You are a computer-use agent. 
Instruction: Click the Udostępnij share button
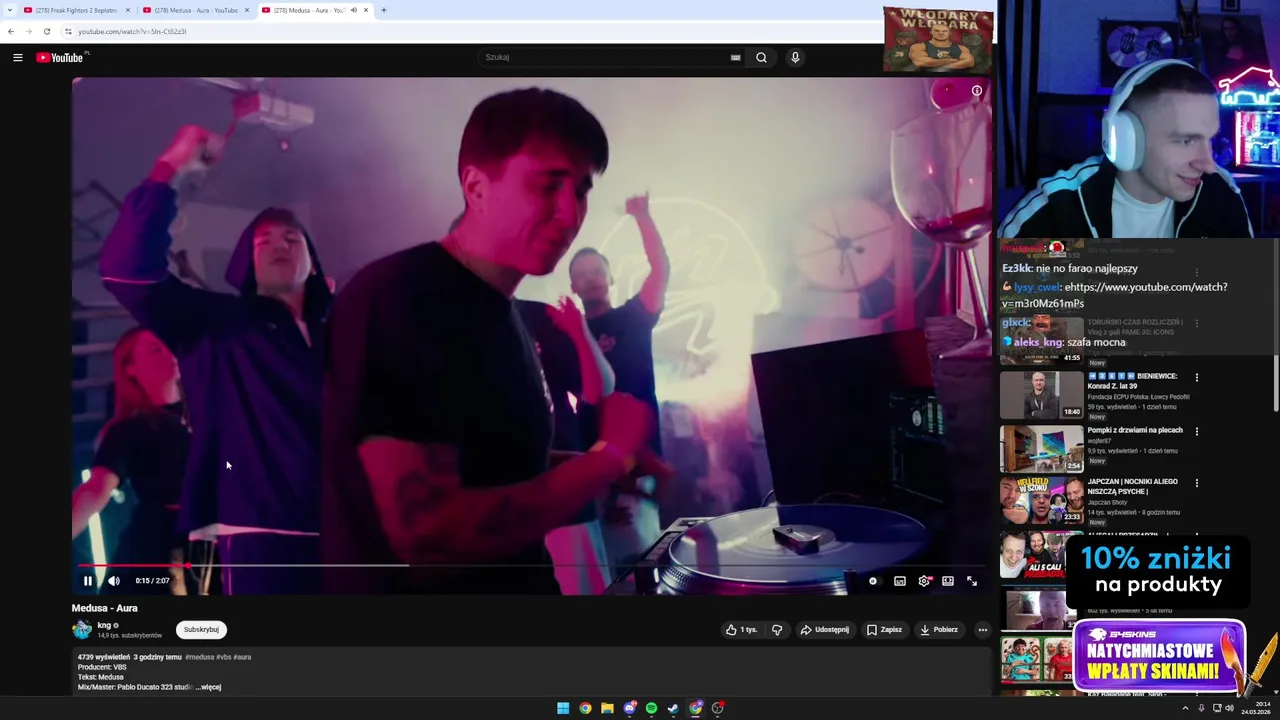point(825,630)
